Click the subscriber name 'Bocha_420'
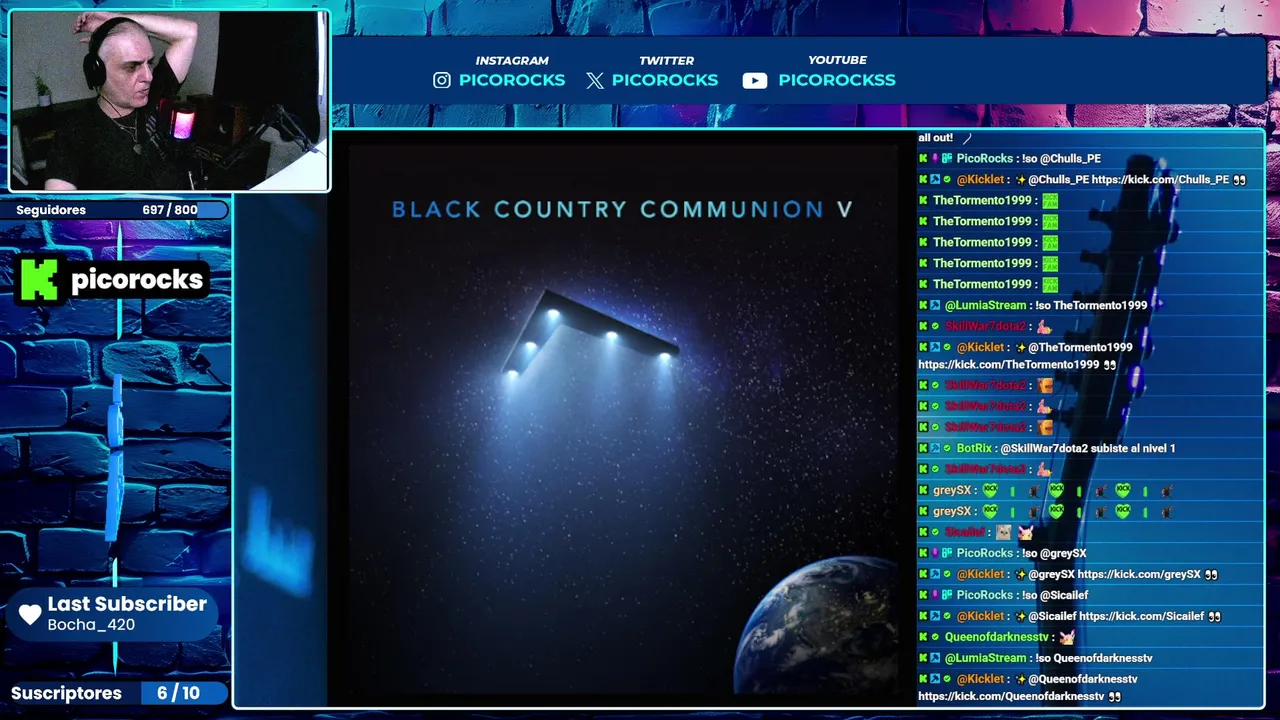Viewport: 1280px width, 720px height. click(x=91, y=625)
